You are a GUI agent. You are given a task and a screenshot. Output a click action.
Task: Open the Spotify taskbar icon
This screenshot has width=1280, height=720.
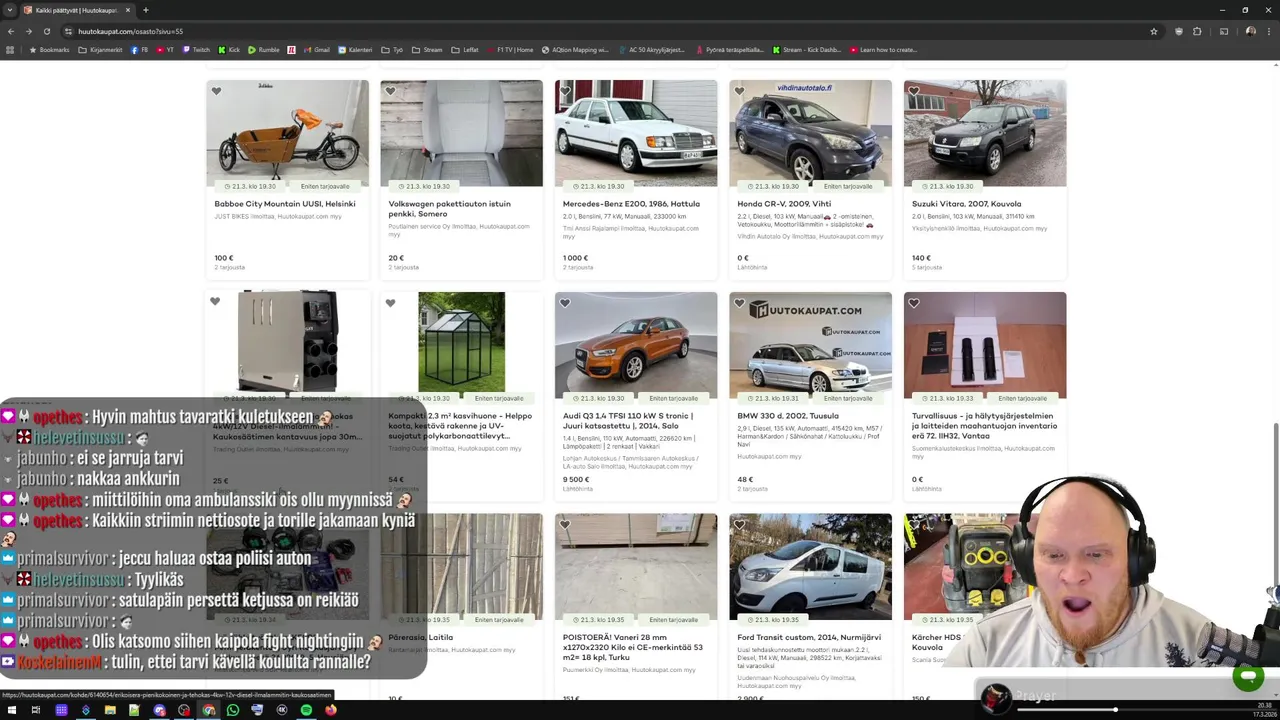point(306,710)
